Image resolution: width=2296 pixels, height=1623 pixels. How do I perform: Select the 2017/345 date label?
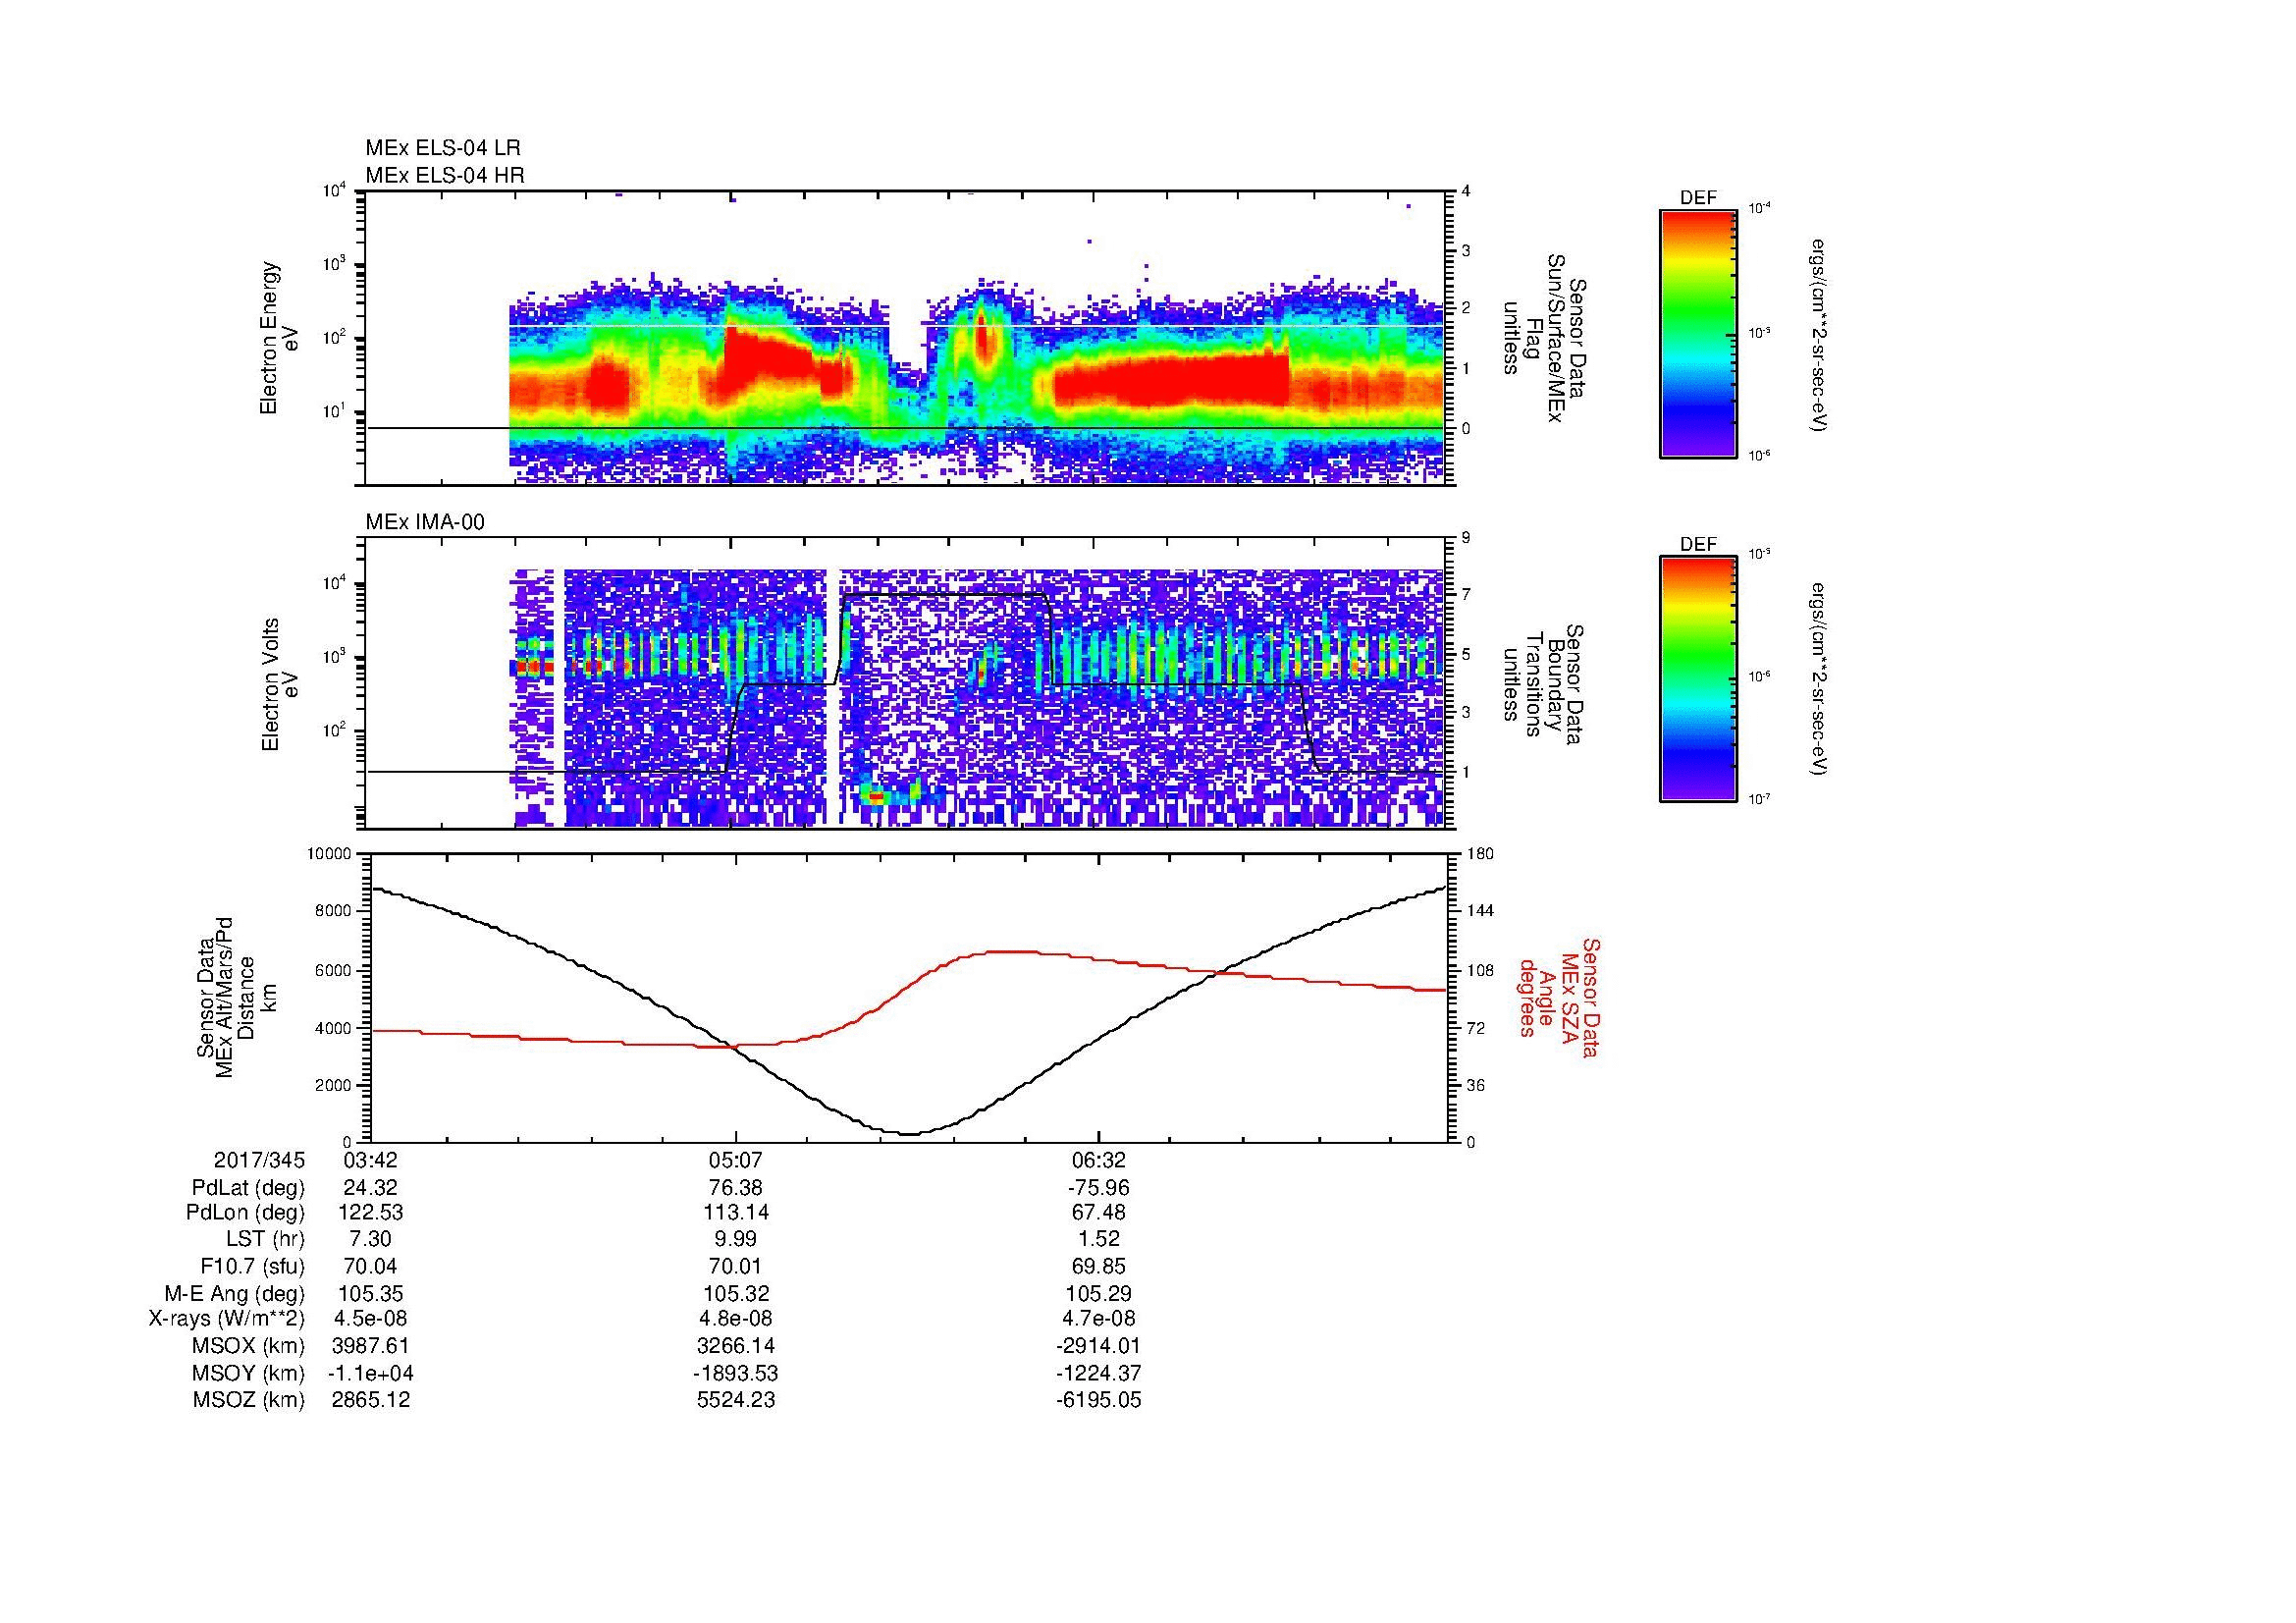point(259,1161)
